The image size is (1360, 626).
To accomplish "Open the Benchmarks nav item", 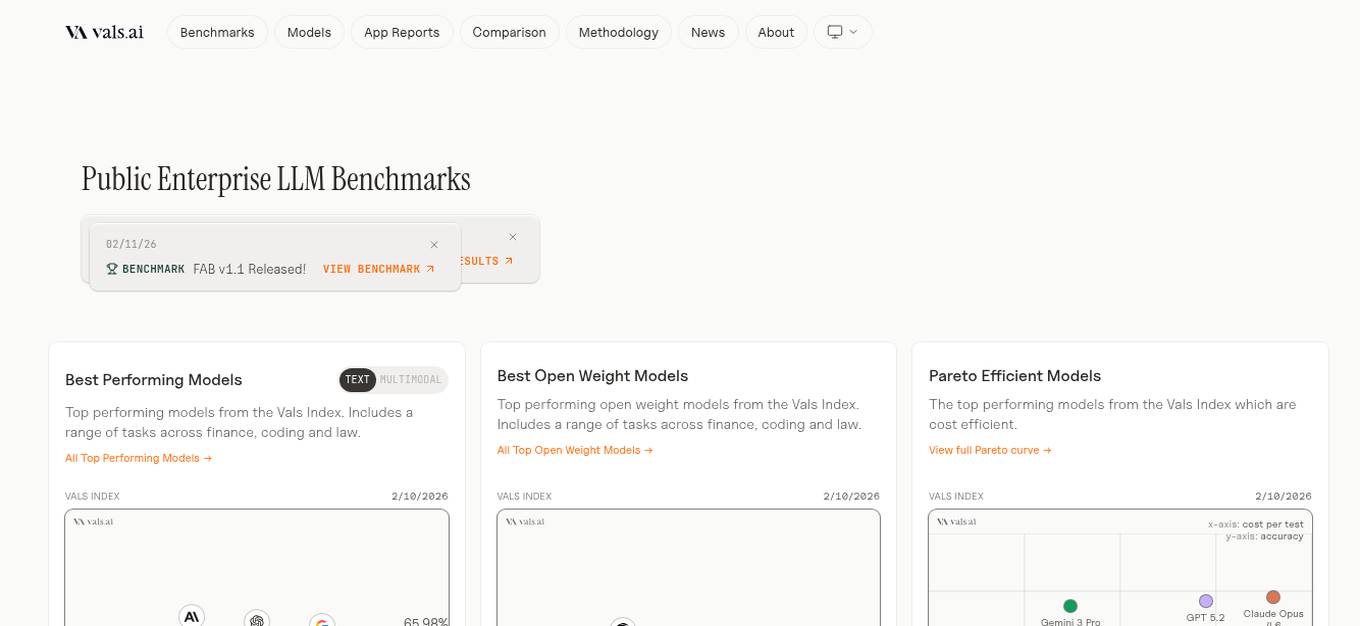I will coord(217,32).
